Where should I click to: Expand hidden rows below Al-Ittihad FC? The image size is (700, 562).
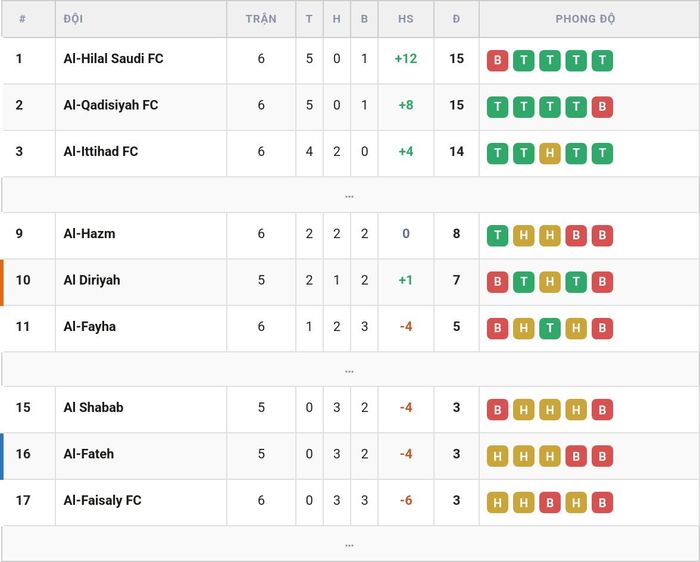(x=350, y=195)
